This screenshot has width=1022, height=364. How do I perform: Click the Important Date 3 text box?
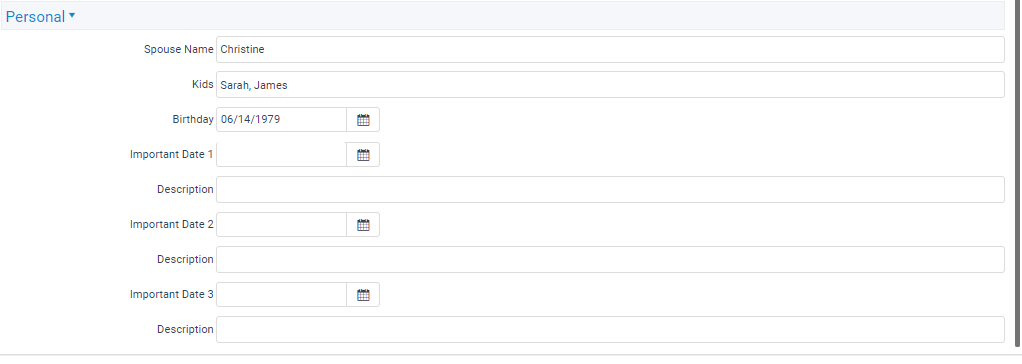tap(282, 295)
